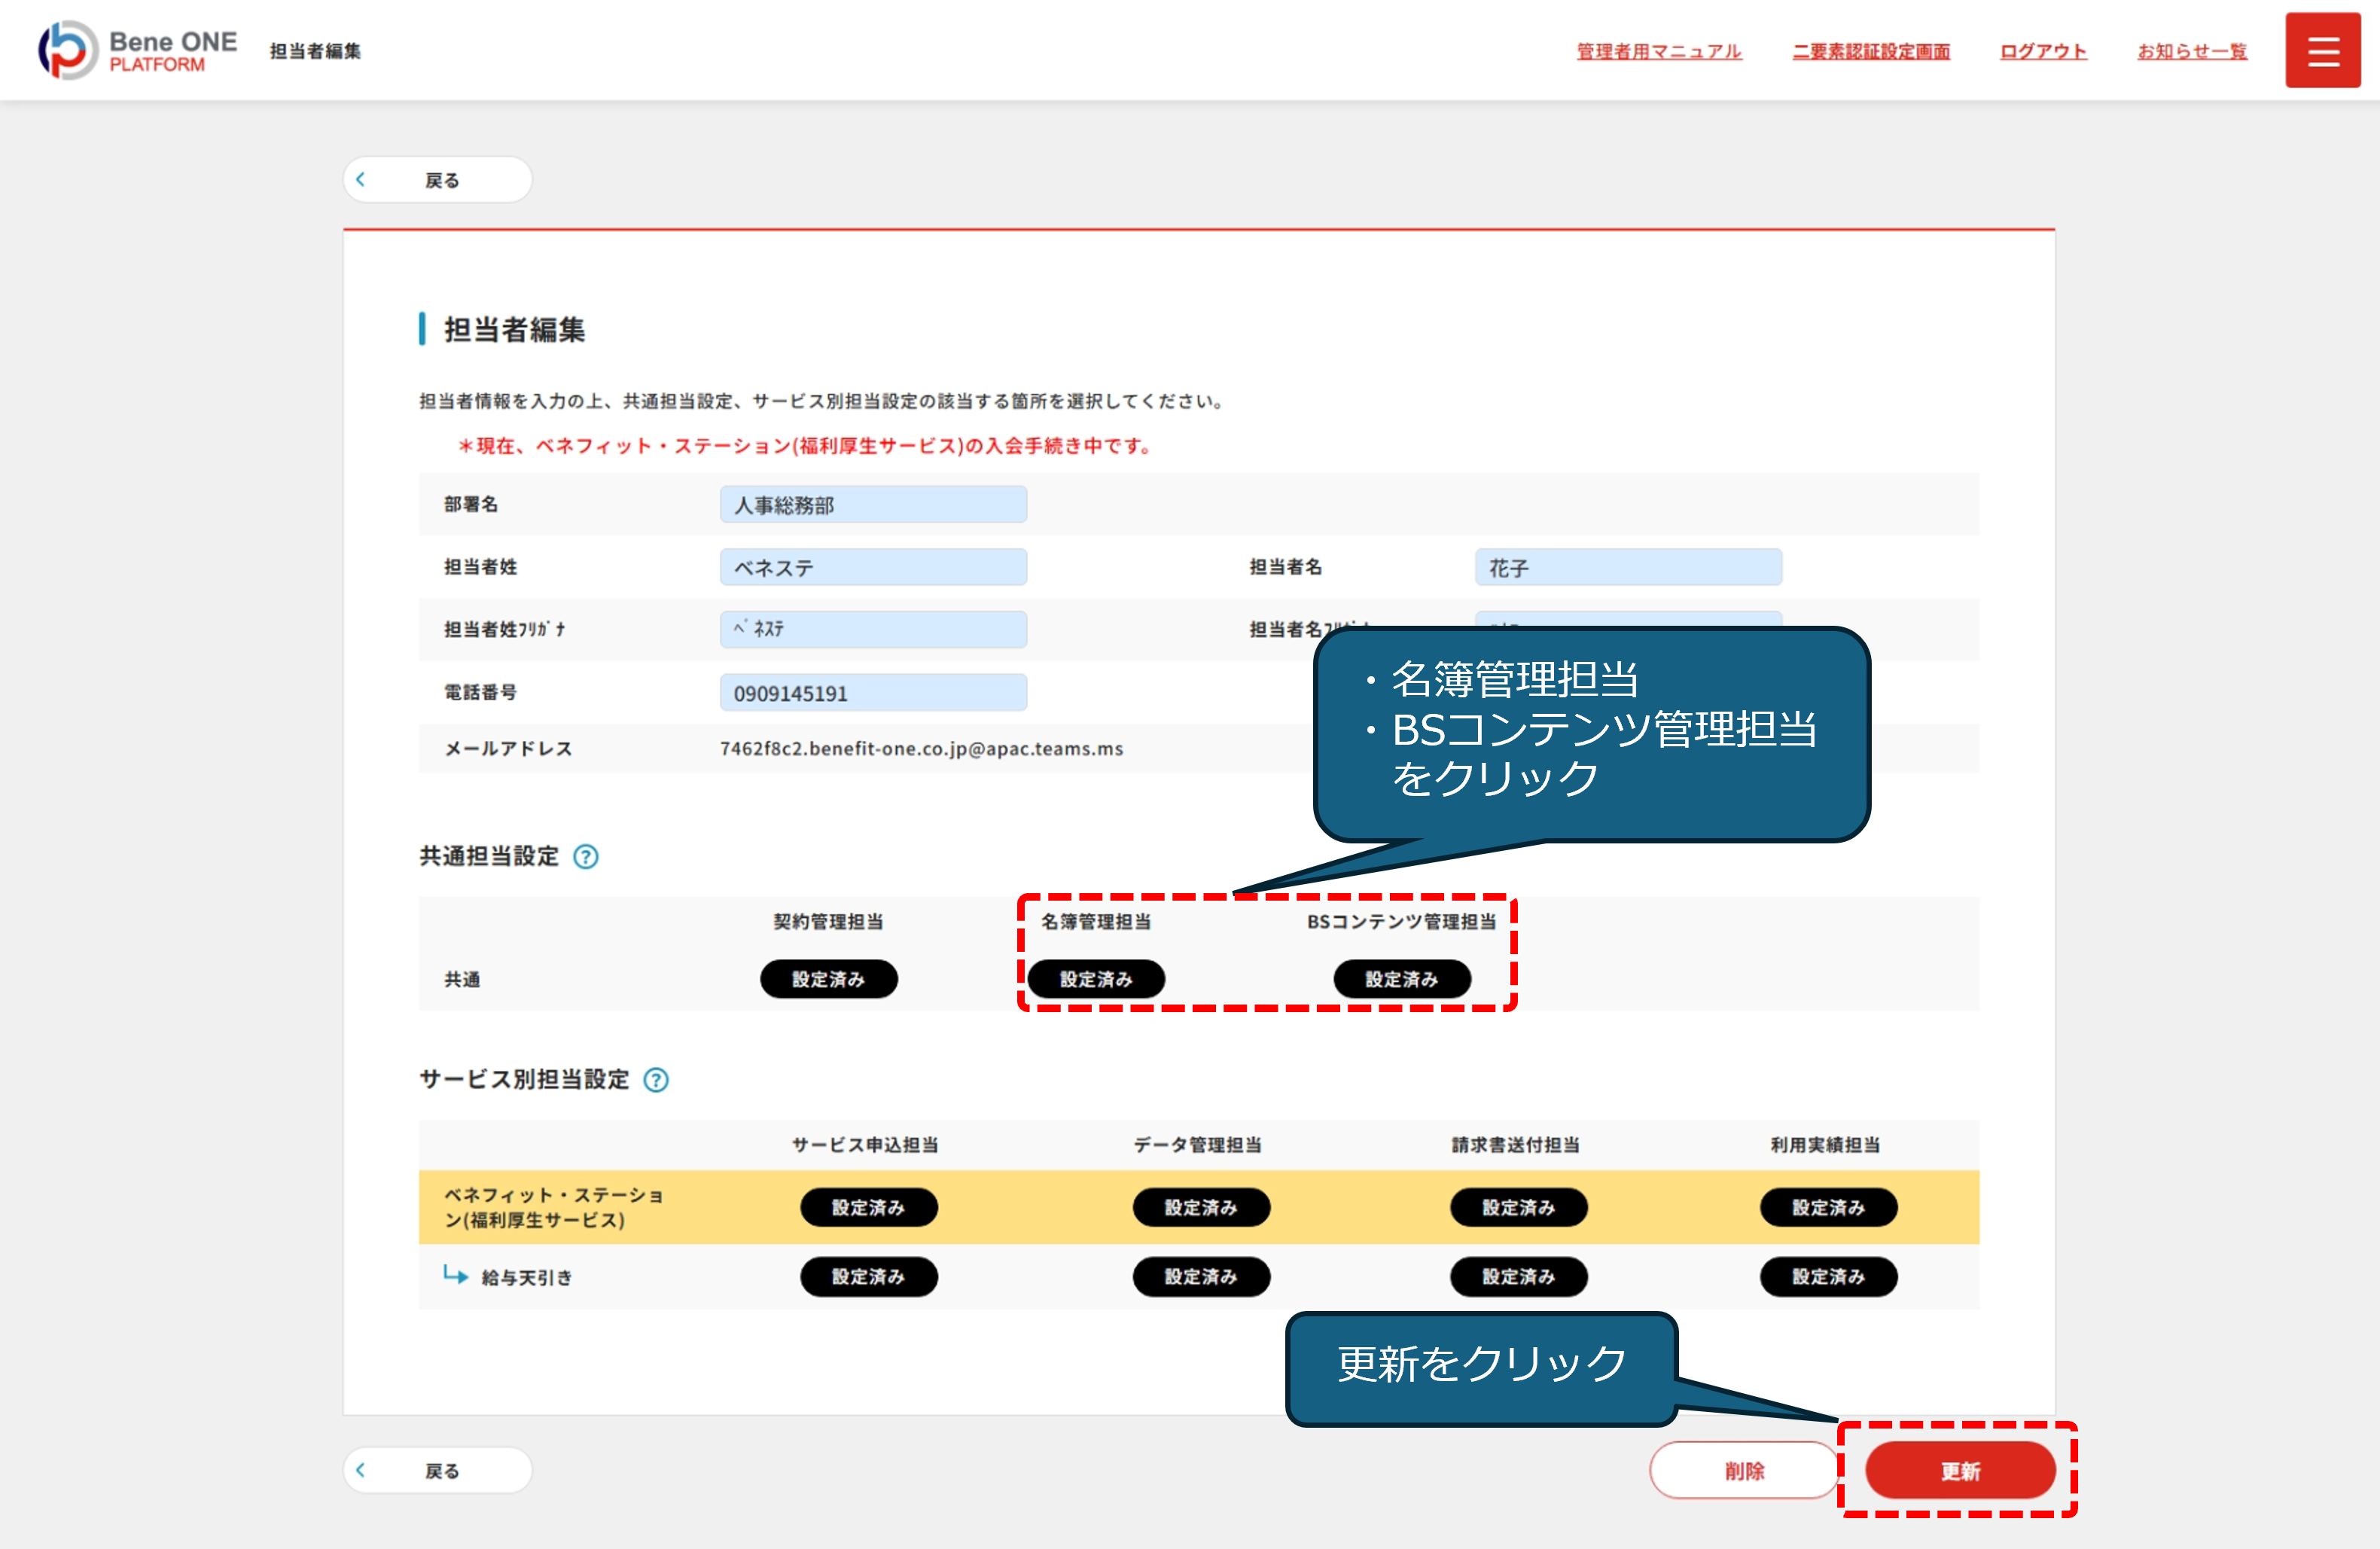Toggle 請求書送付担当 for ベネフィット・ステーション
This screenshot has width=2380, height=1549.
point(1519,1207)
